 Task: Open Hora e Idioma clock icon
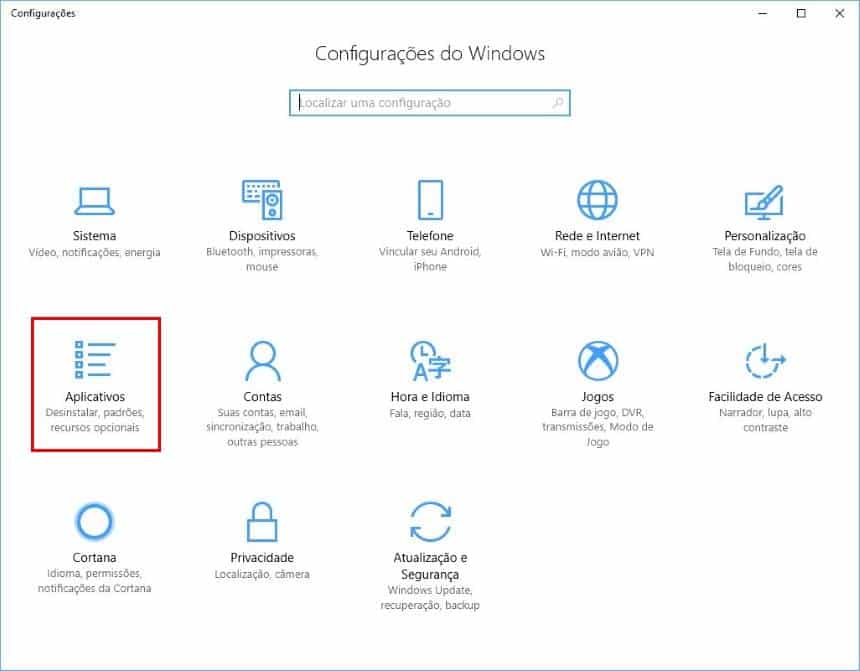(x=430, y=360)
